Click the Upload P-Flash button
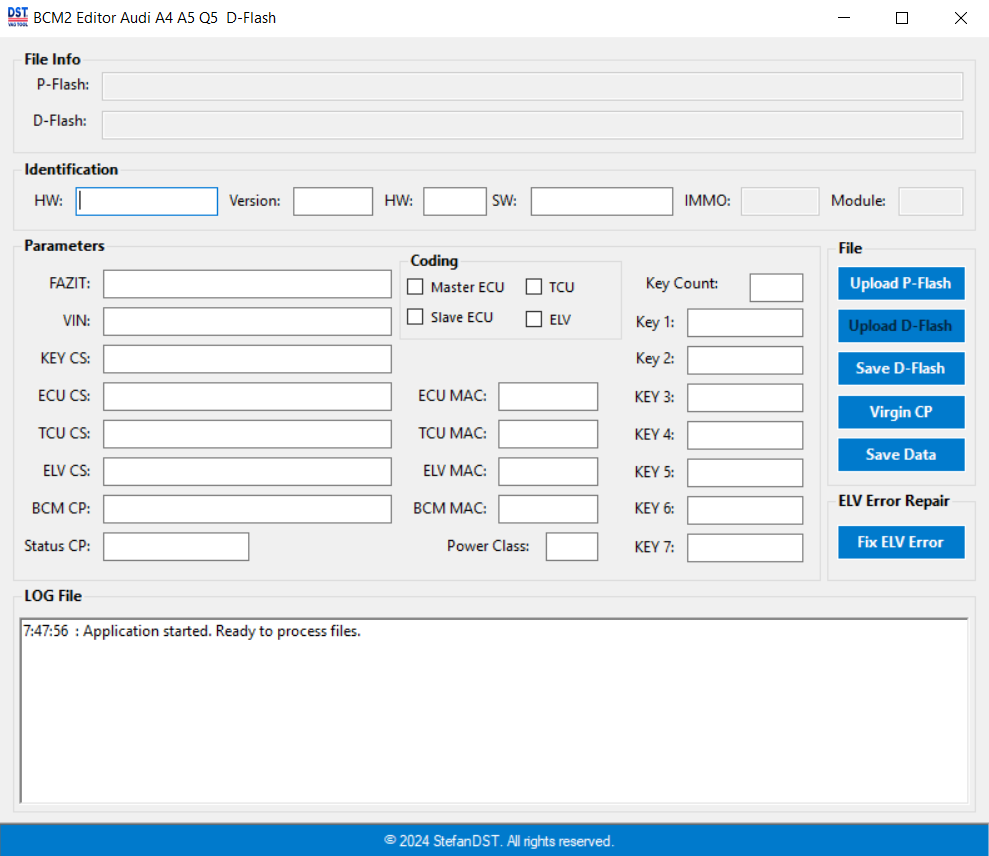989x856 pixels. [901, 283]
